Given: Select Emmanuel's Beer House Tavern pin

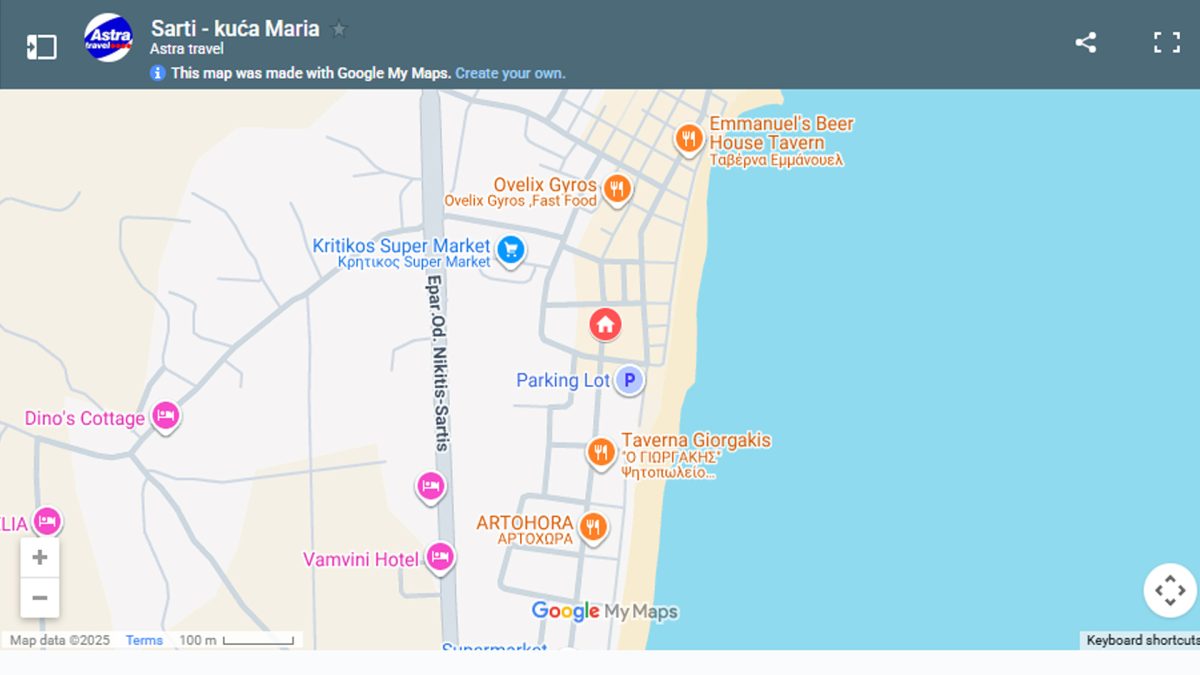Looking at the screenshot, I should point(688,138).
